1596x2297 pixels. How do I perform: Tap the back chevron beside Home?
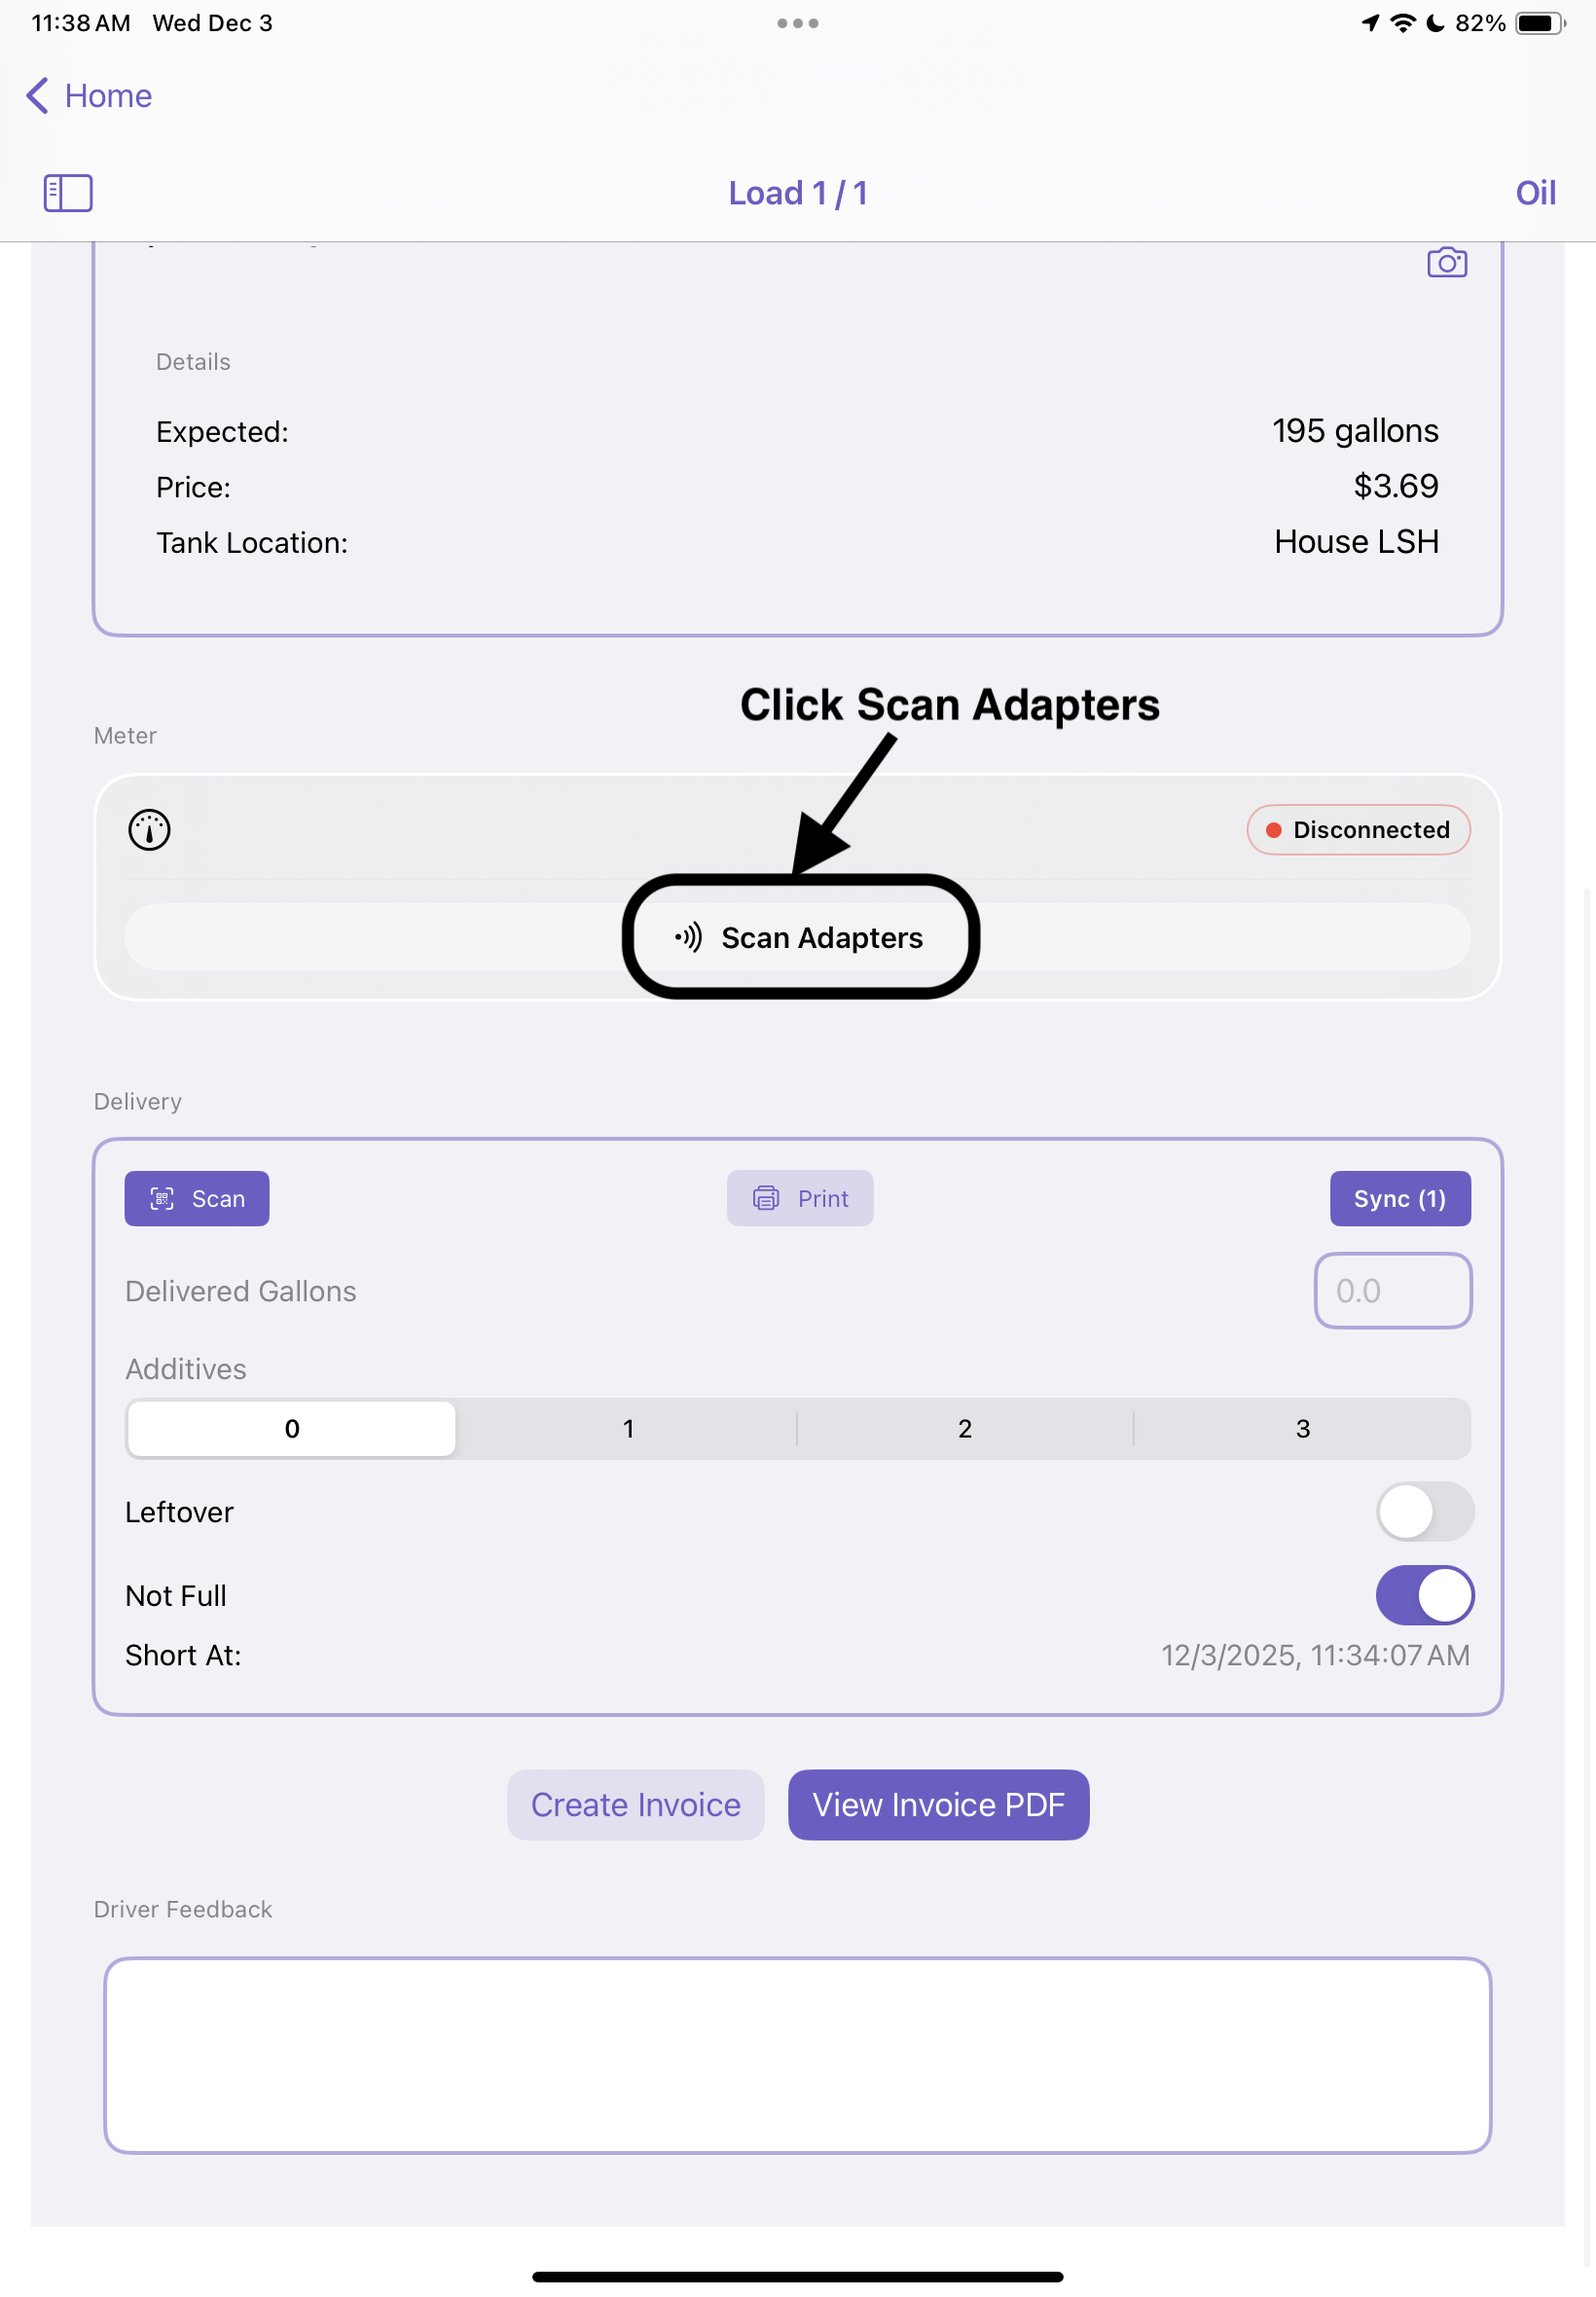pyautogui.click(x=37, y=96)
